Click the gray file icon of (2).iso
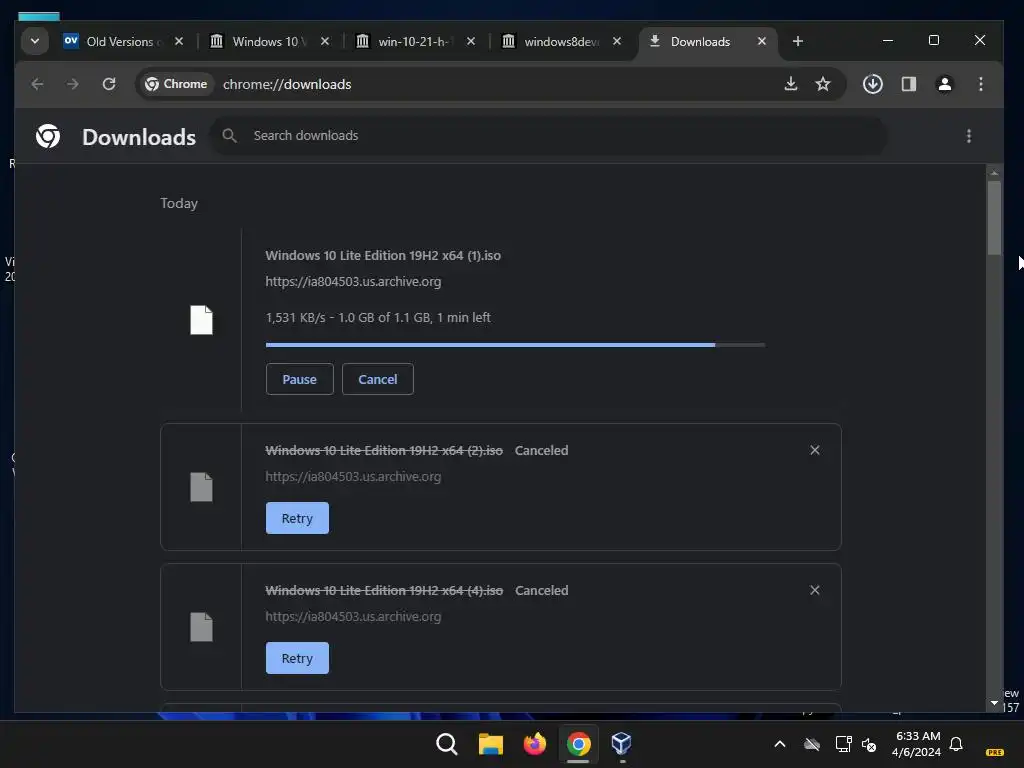This screenshot has width=1024, height=768. pos(201,487)
